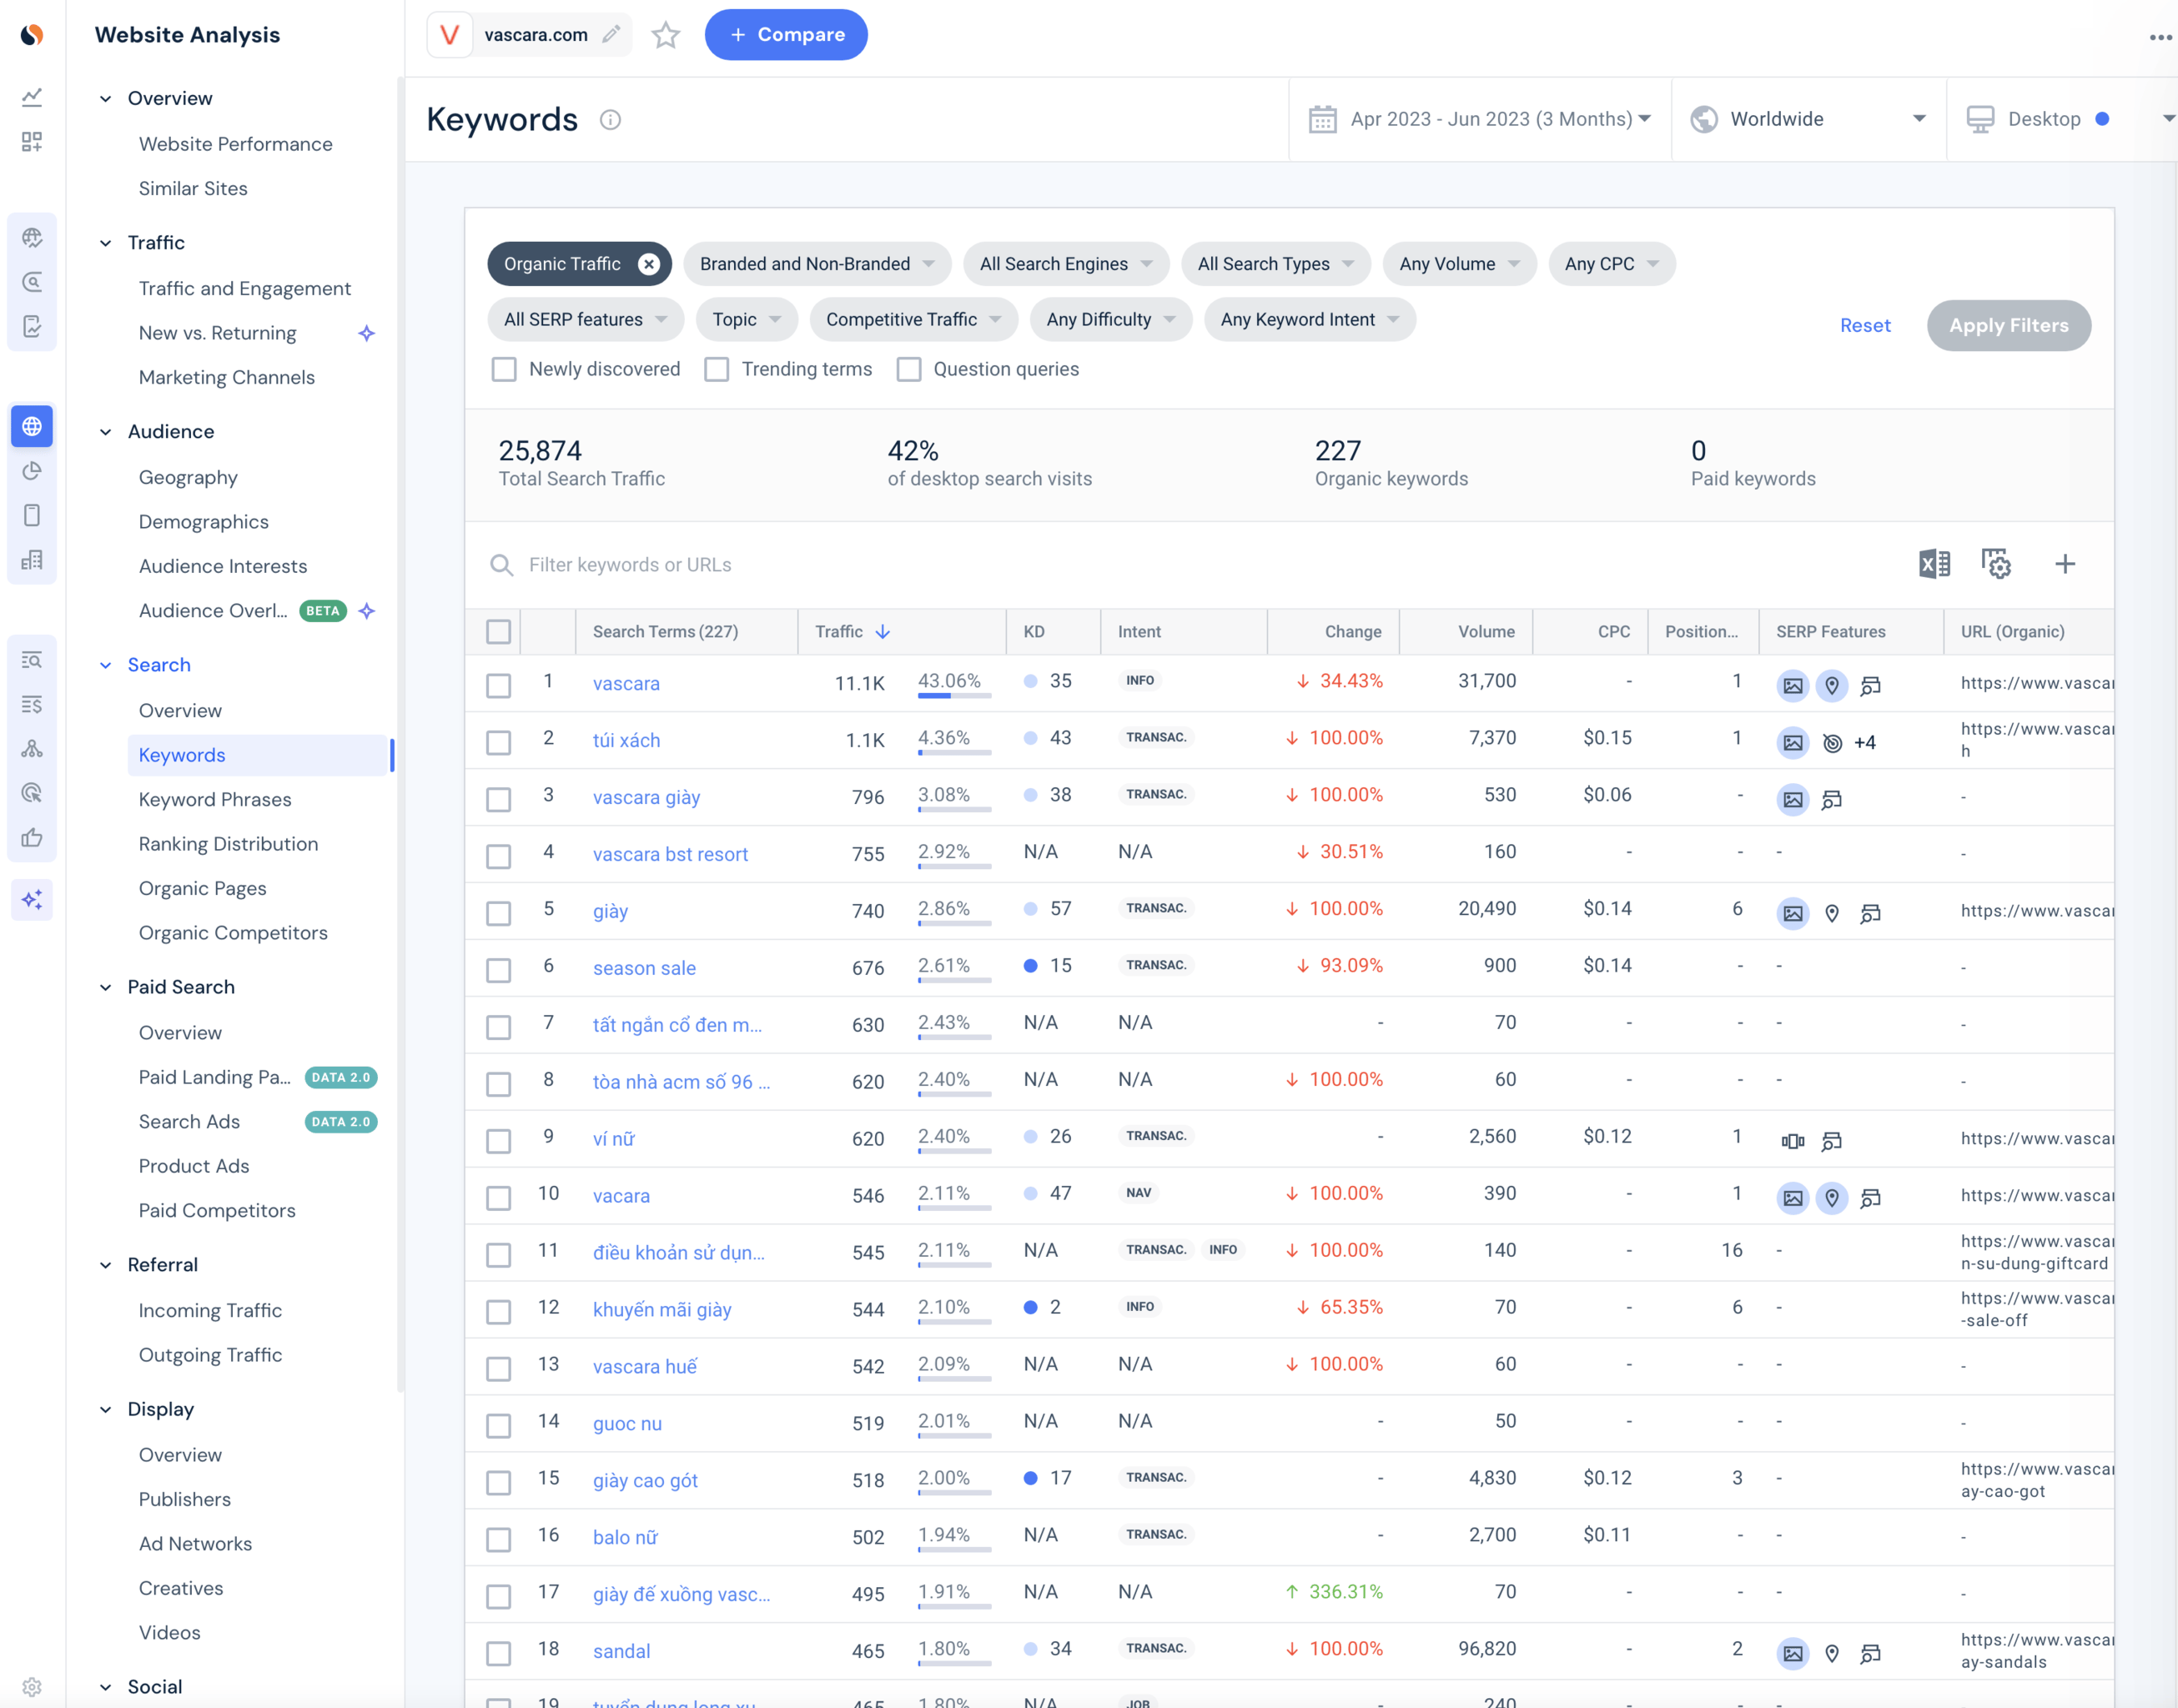Click the mobile device icon in left rail
This screenshot has height=1708, width=2178.
point(32,515)
